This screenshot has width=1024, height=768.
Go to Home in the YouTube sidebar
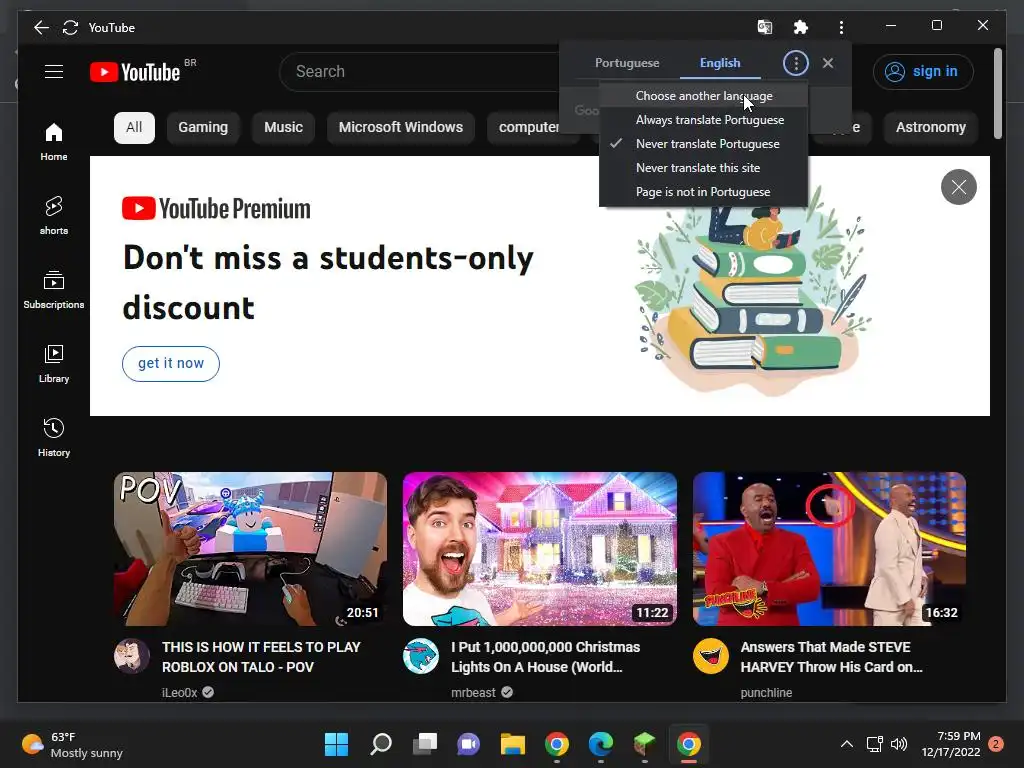coord(54,142)
